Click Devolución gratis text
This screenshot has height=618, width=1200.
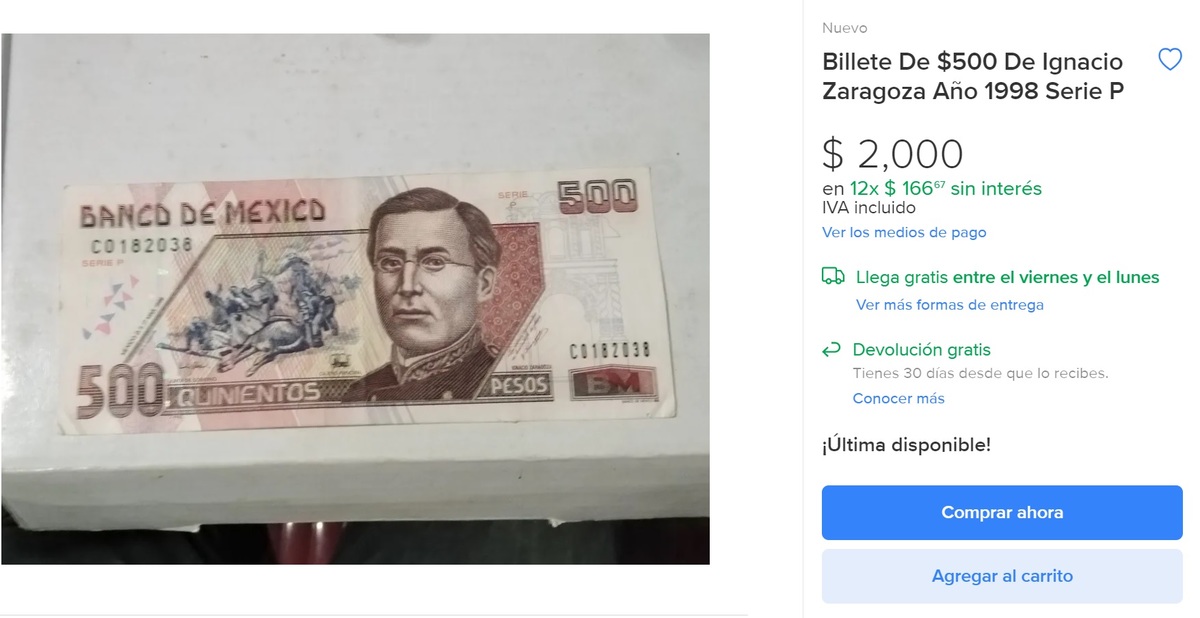(922, 350)
